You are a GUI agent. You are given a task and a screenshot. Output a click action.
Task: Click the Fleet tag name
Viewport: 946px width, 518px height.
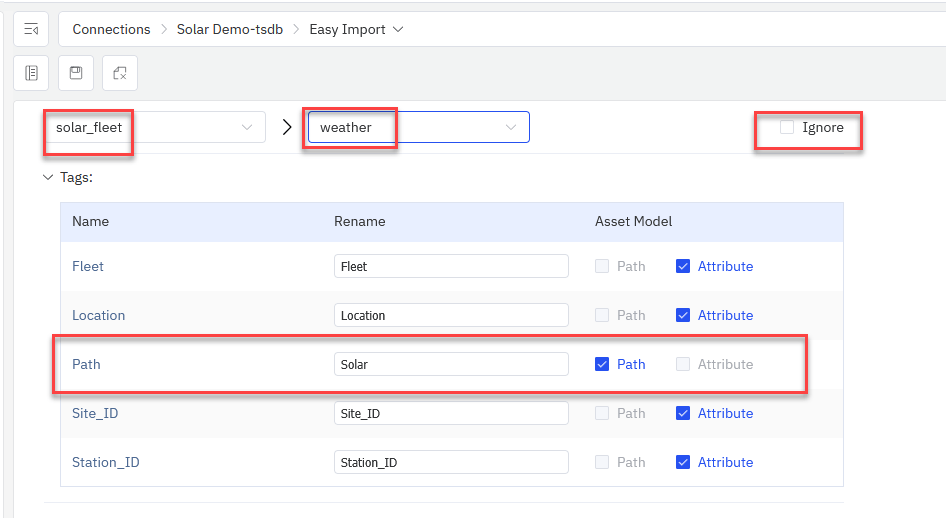(x=88, y=266)
